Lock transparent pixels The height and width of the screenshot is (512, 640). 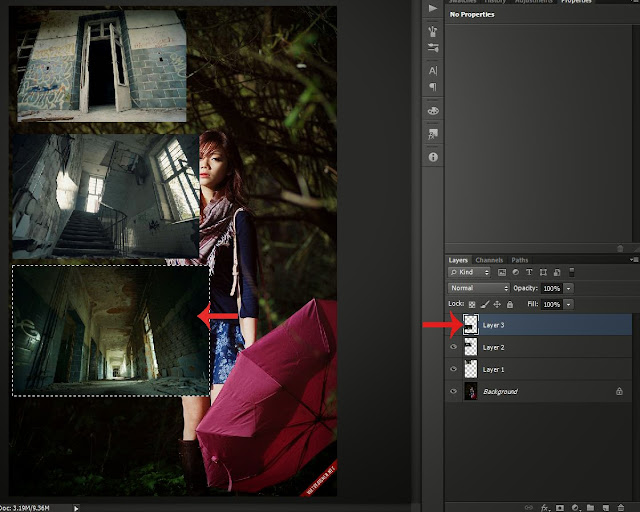point(472,304)
